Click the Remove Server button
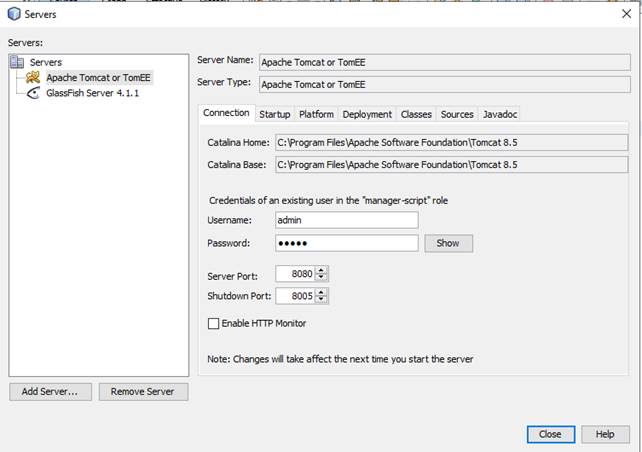Viewport: 642px width, 452px height. [x=143, y=392]
